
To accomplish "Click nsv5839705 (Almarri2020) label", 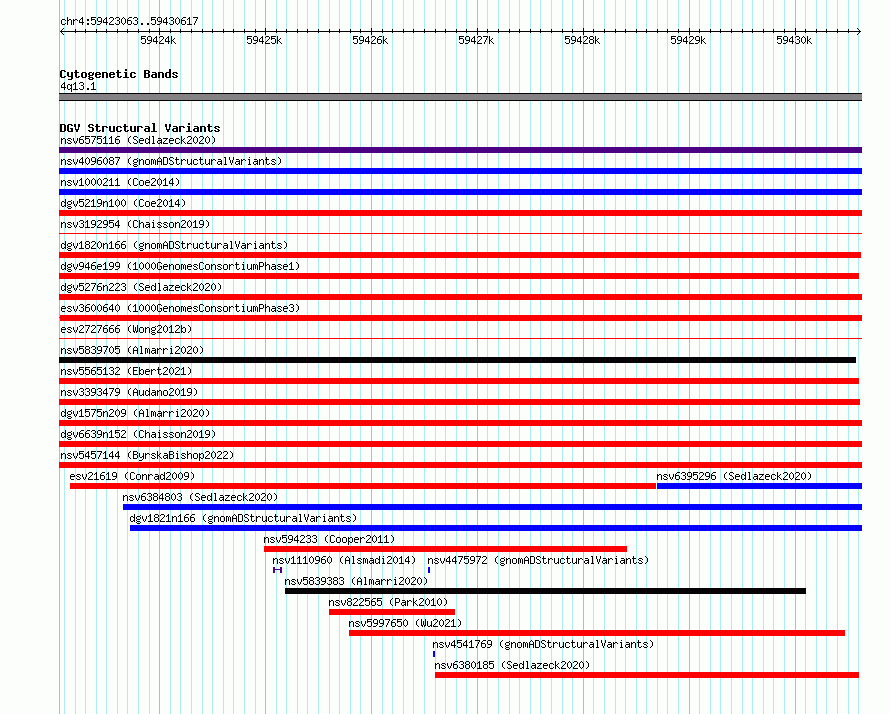I will tap(132, 350).
